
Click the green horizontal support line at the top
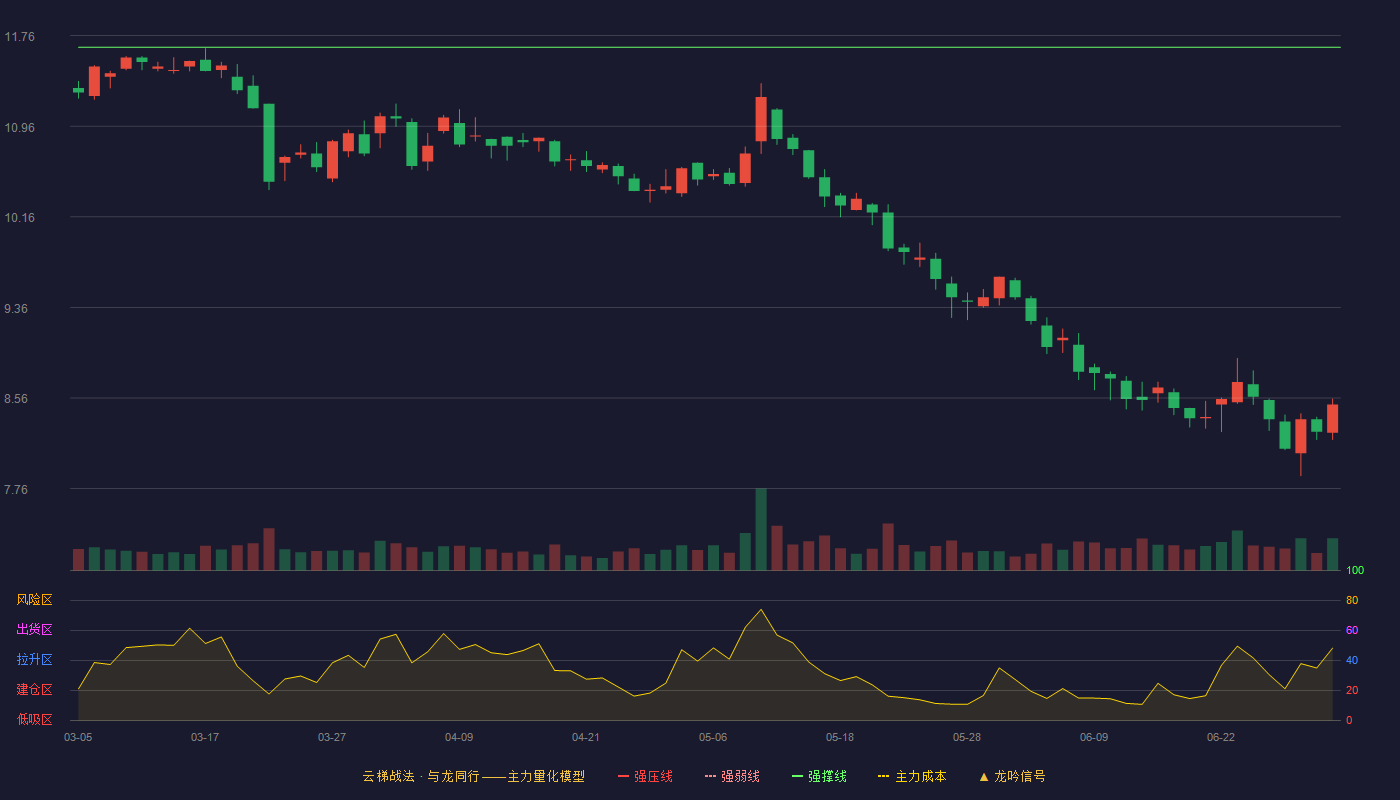(x=709, y=47)
